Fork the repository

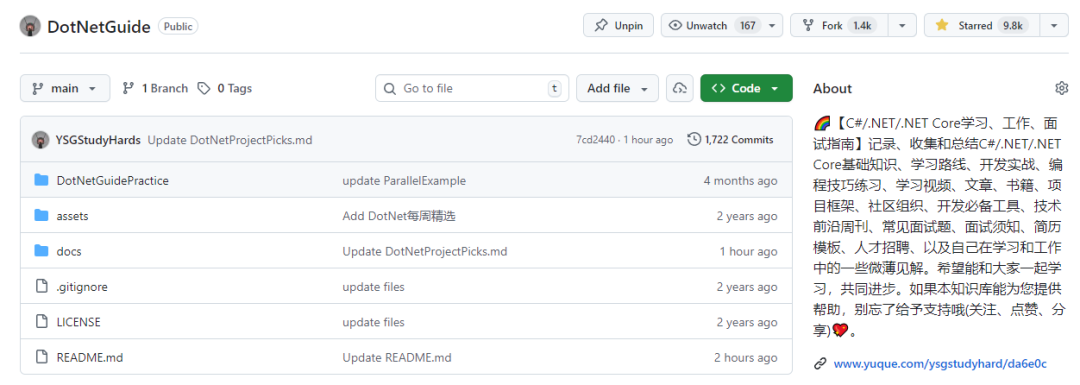(x=838, y=25)
